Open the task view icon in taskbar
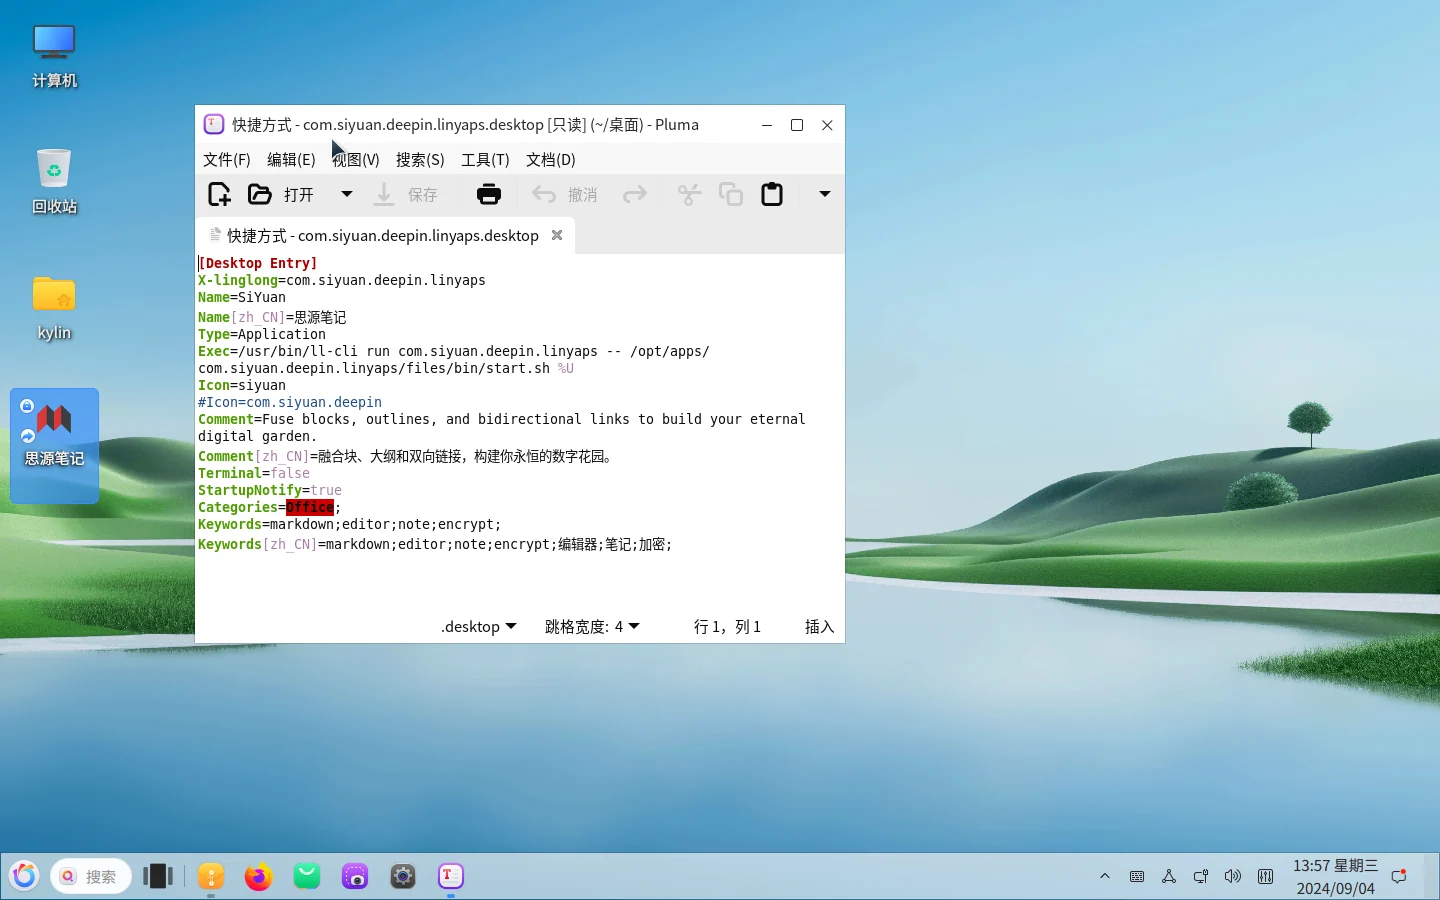The width and height of the screenshot is (1440, 900). (158, 877)
